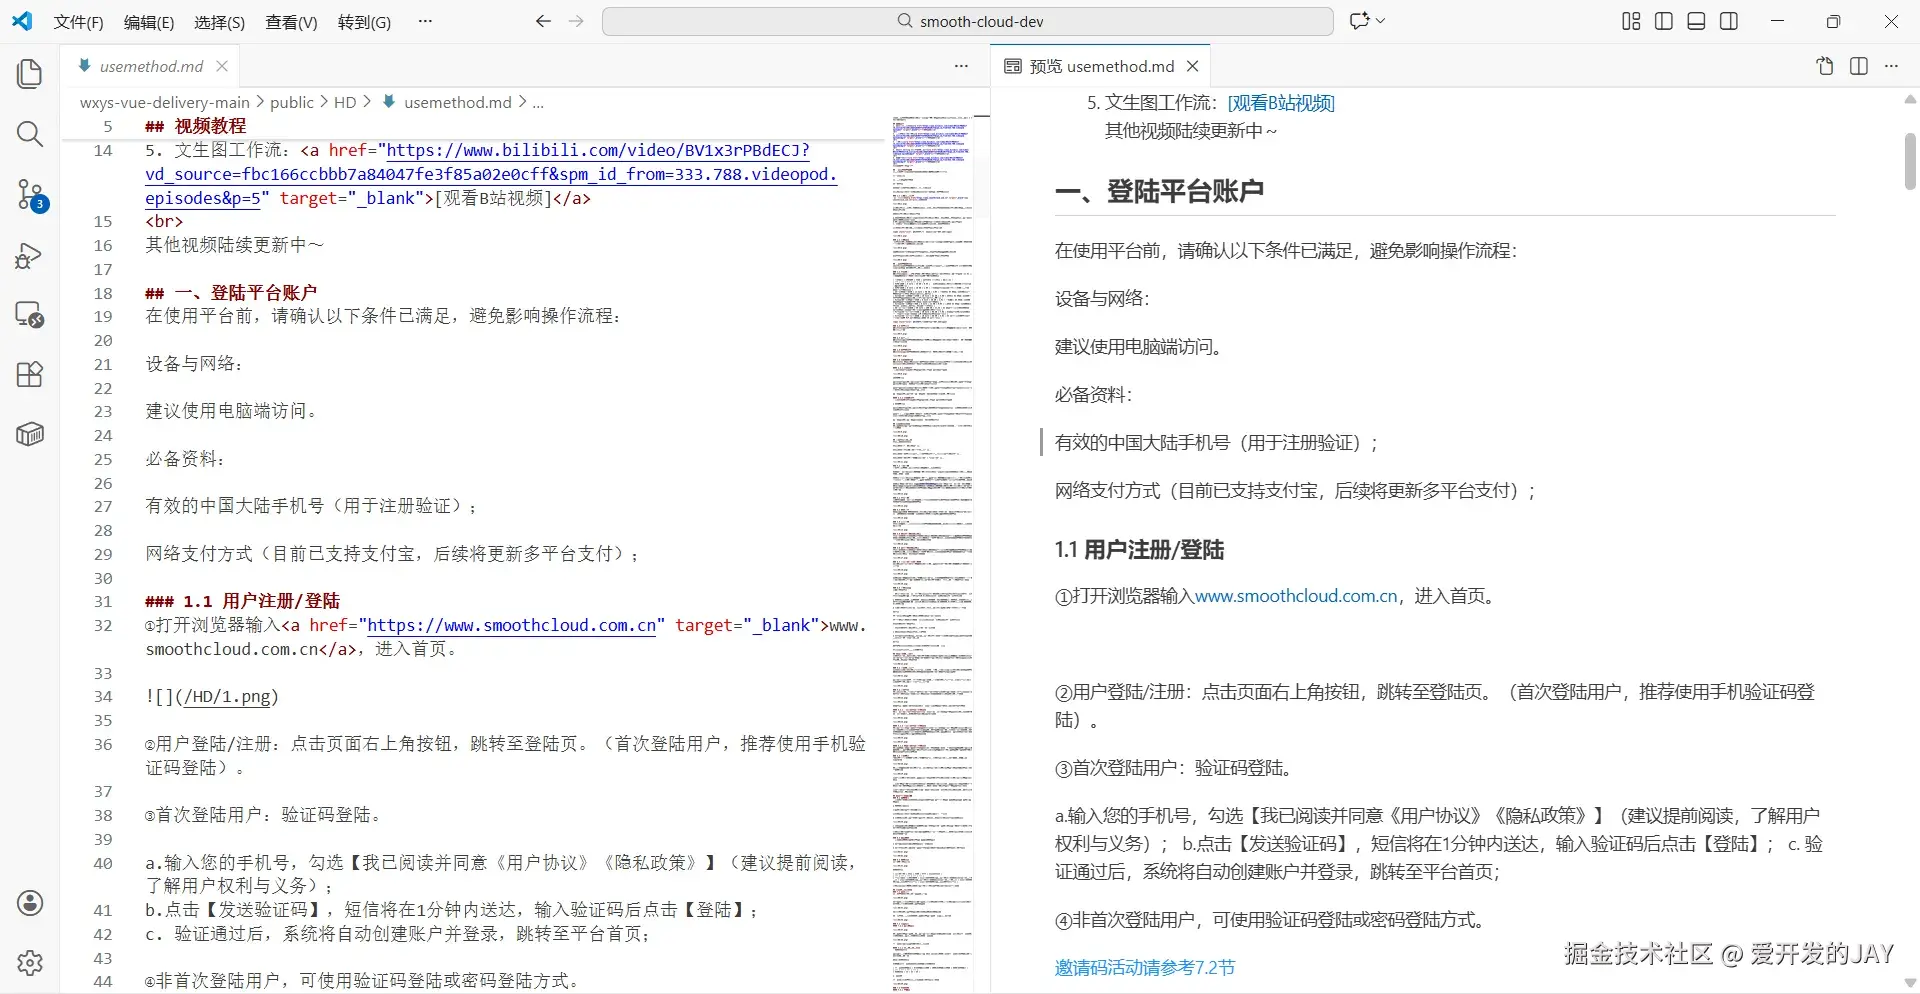Image resolution: width=1920 pixels, height=994 pixels.
Task: Toggle the bottom panel visibility
Action: point(1696,20)
